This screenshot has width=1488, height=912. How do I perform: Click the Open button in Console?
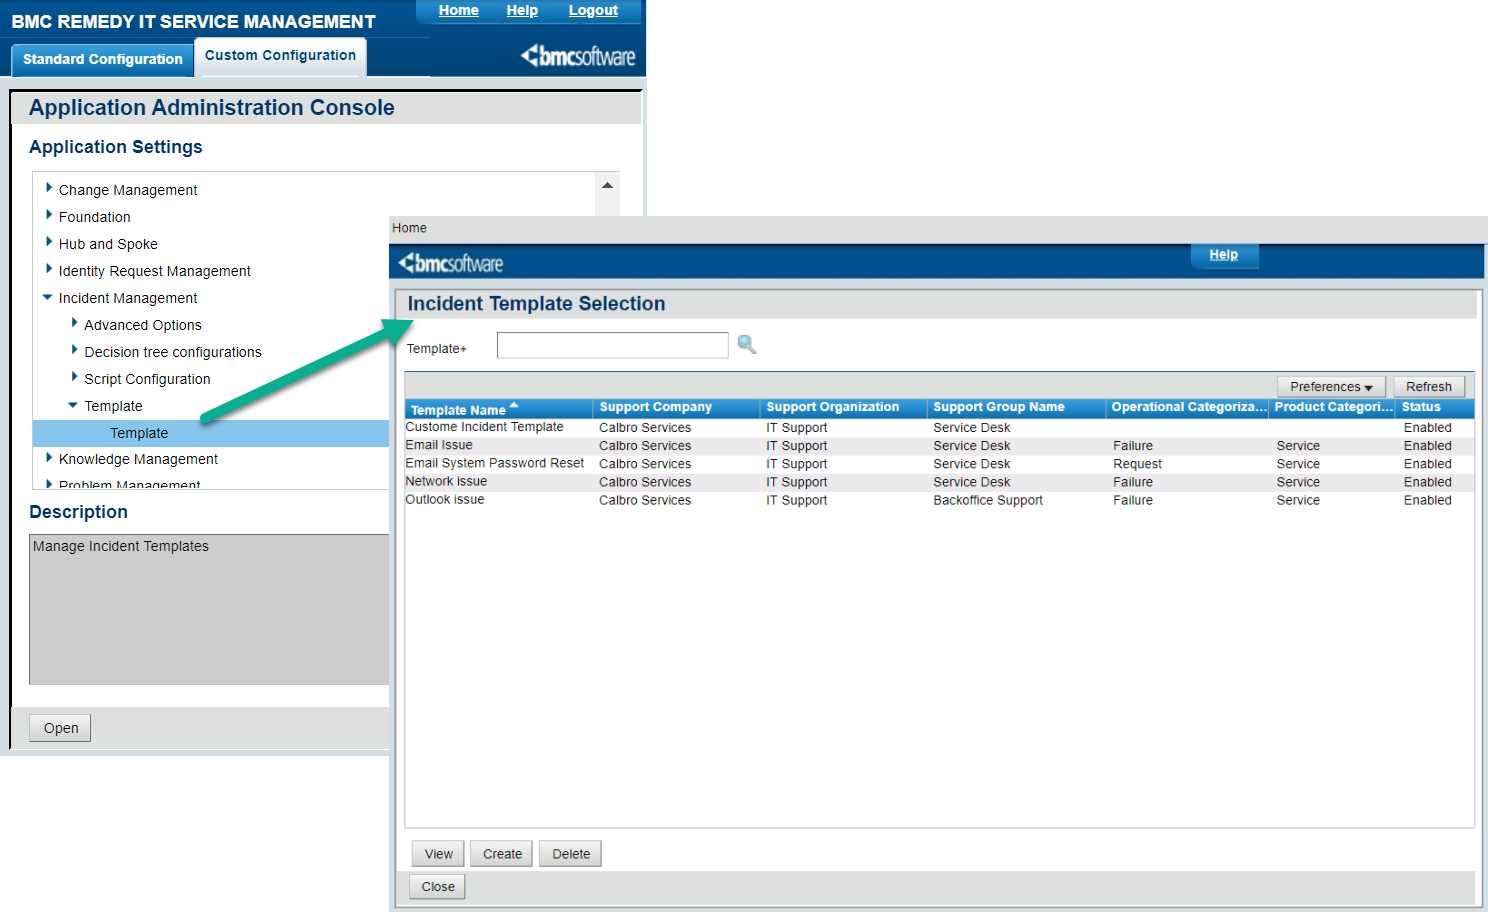pyautogui.click(x=60, y=728)
